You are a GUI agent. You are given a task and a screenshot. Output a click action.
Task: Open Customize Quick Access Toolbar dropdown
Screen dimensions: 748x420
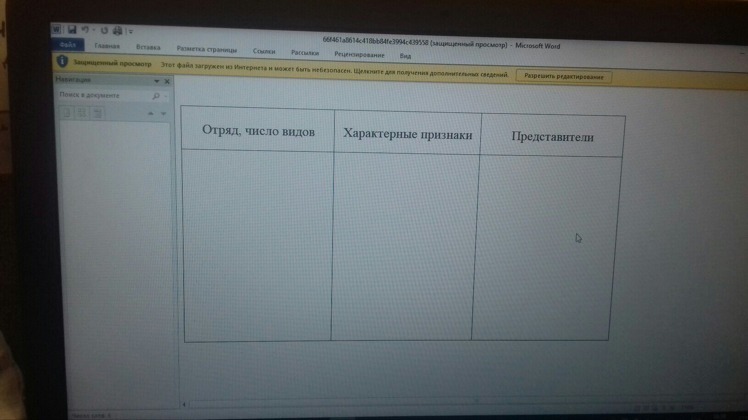[x=130, y=32]
